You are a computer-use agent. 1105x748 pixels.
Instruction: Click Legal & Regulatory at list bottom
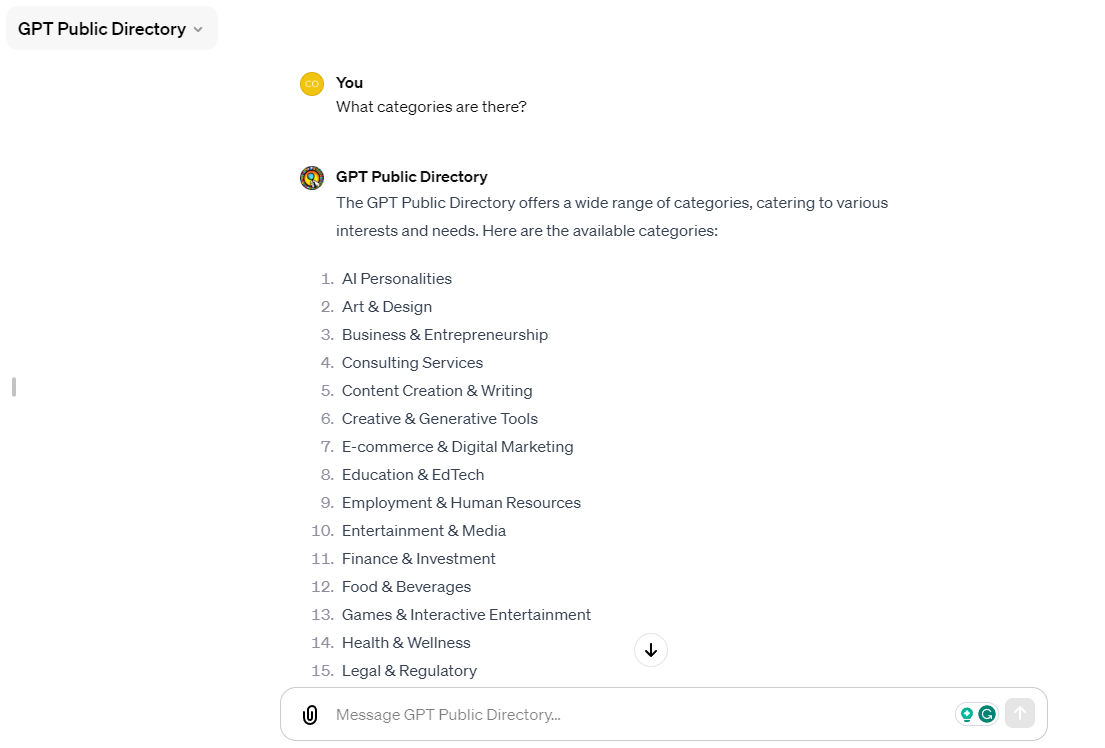pos(410,670)
